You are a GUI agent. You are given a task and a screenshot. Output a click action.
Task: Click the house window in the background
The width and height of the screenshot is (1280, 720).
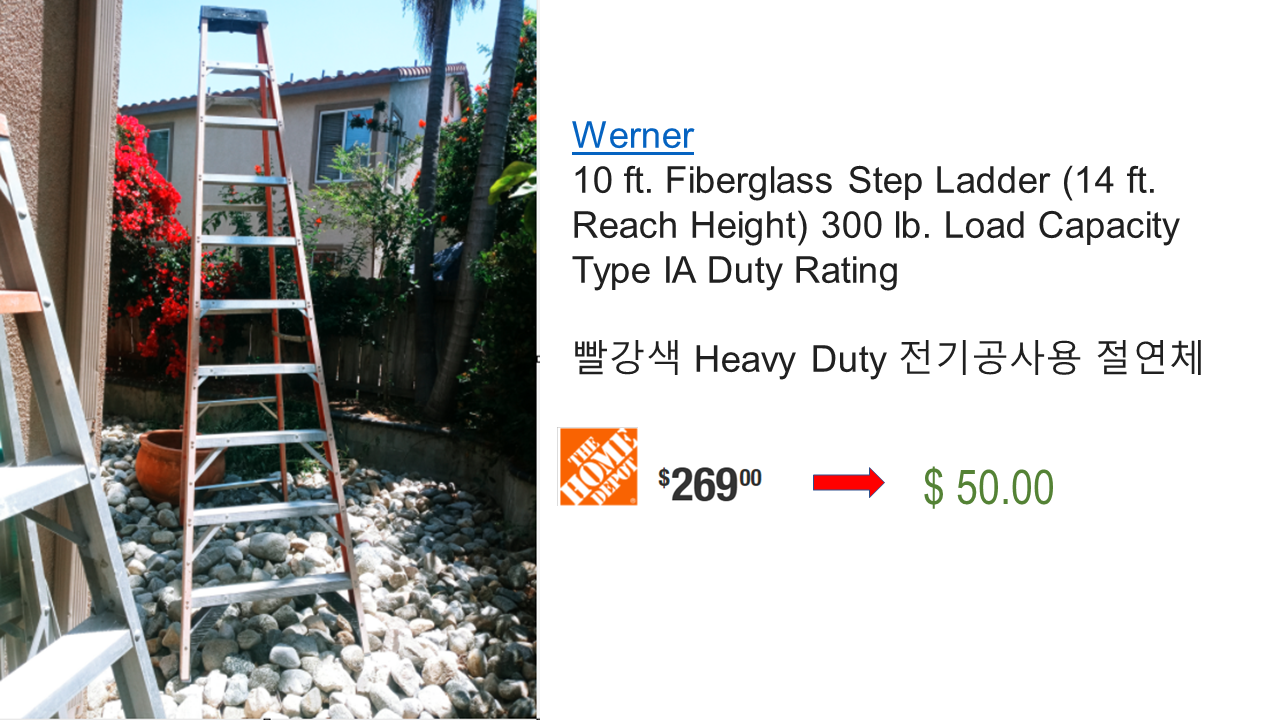point(344,143)
